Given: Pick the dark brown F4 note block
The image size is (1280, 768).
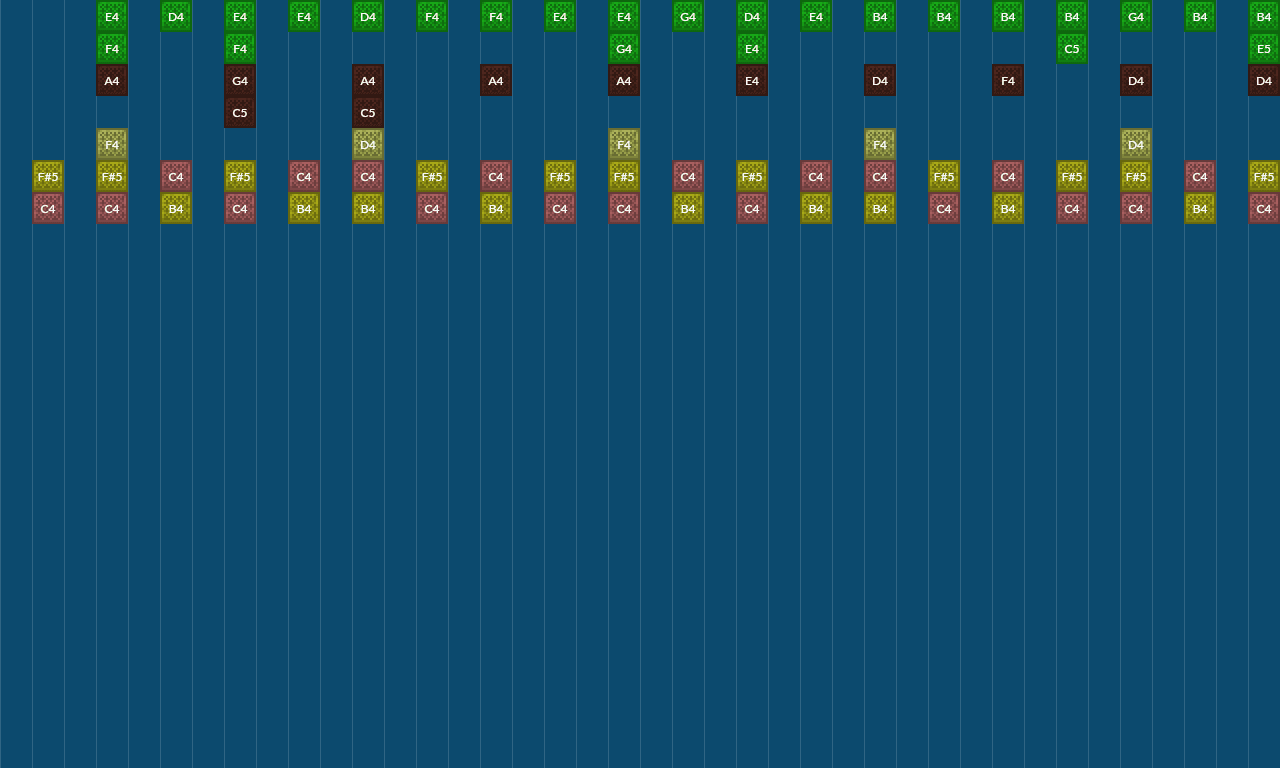Looking at the screenshot, I should 1008,80.
